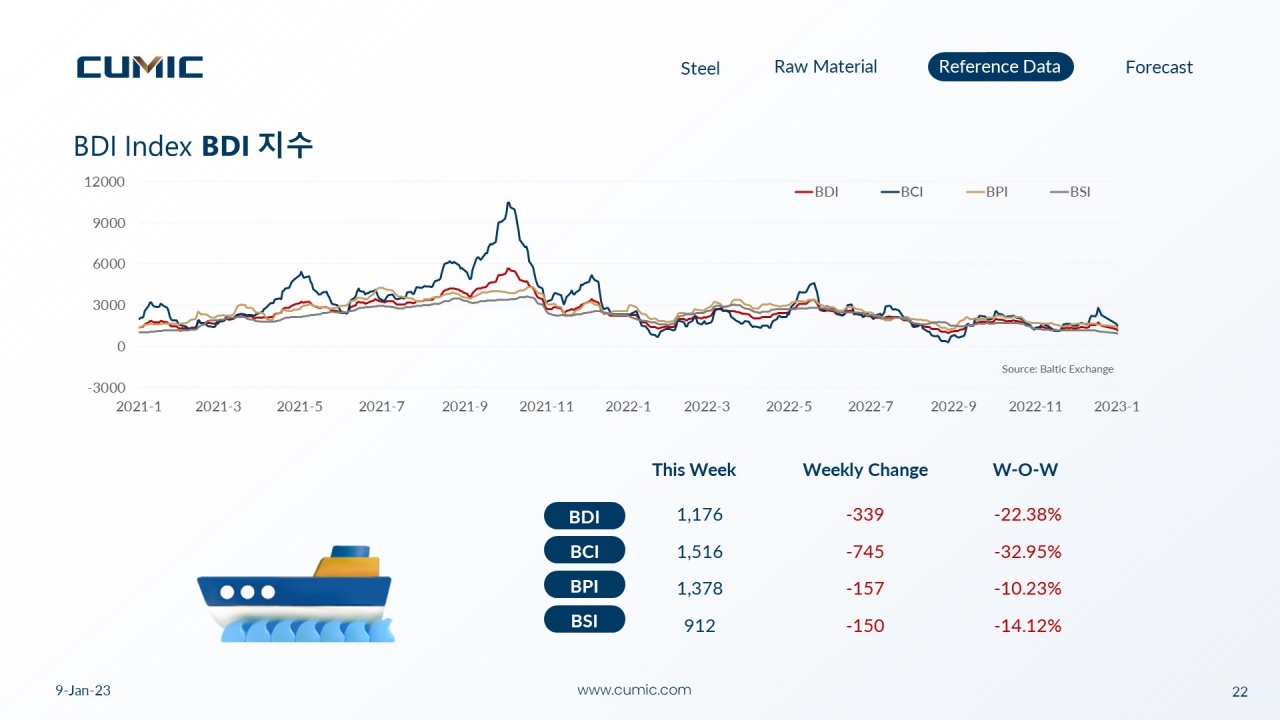Click the BDI pill label
The width and height of the screenshot is (1280, 720).
click(584, 516)
